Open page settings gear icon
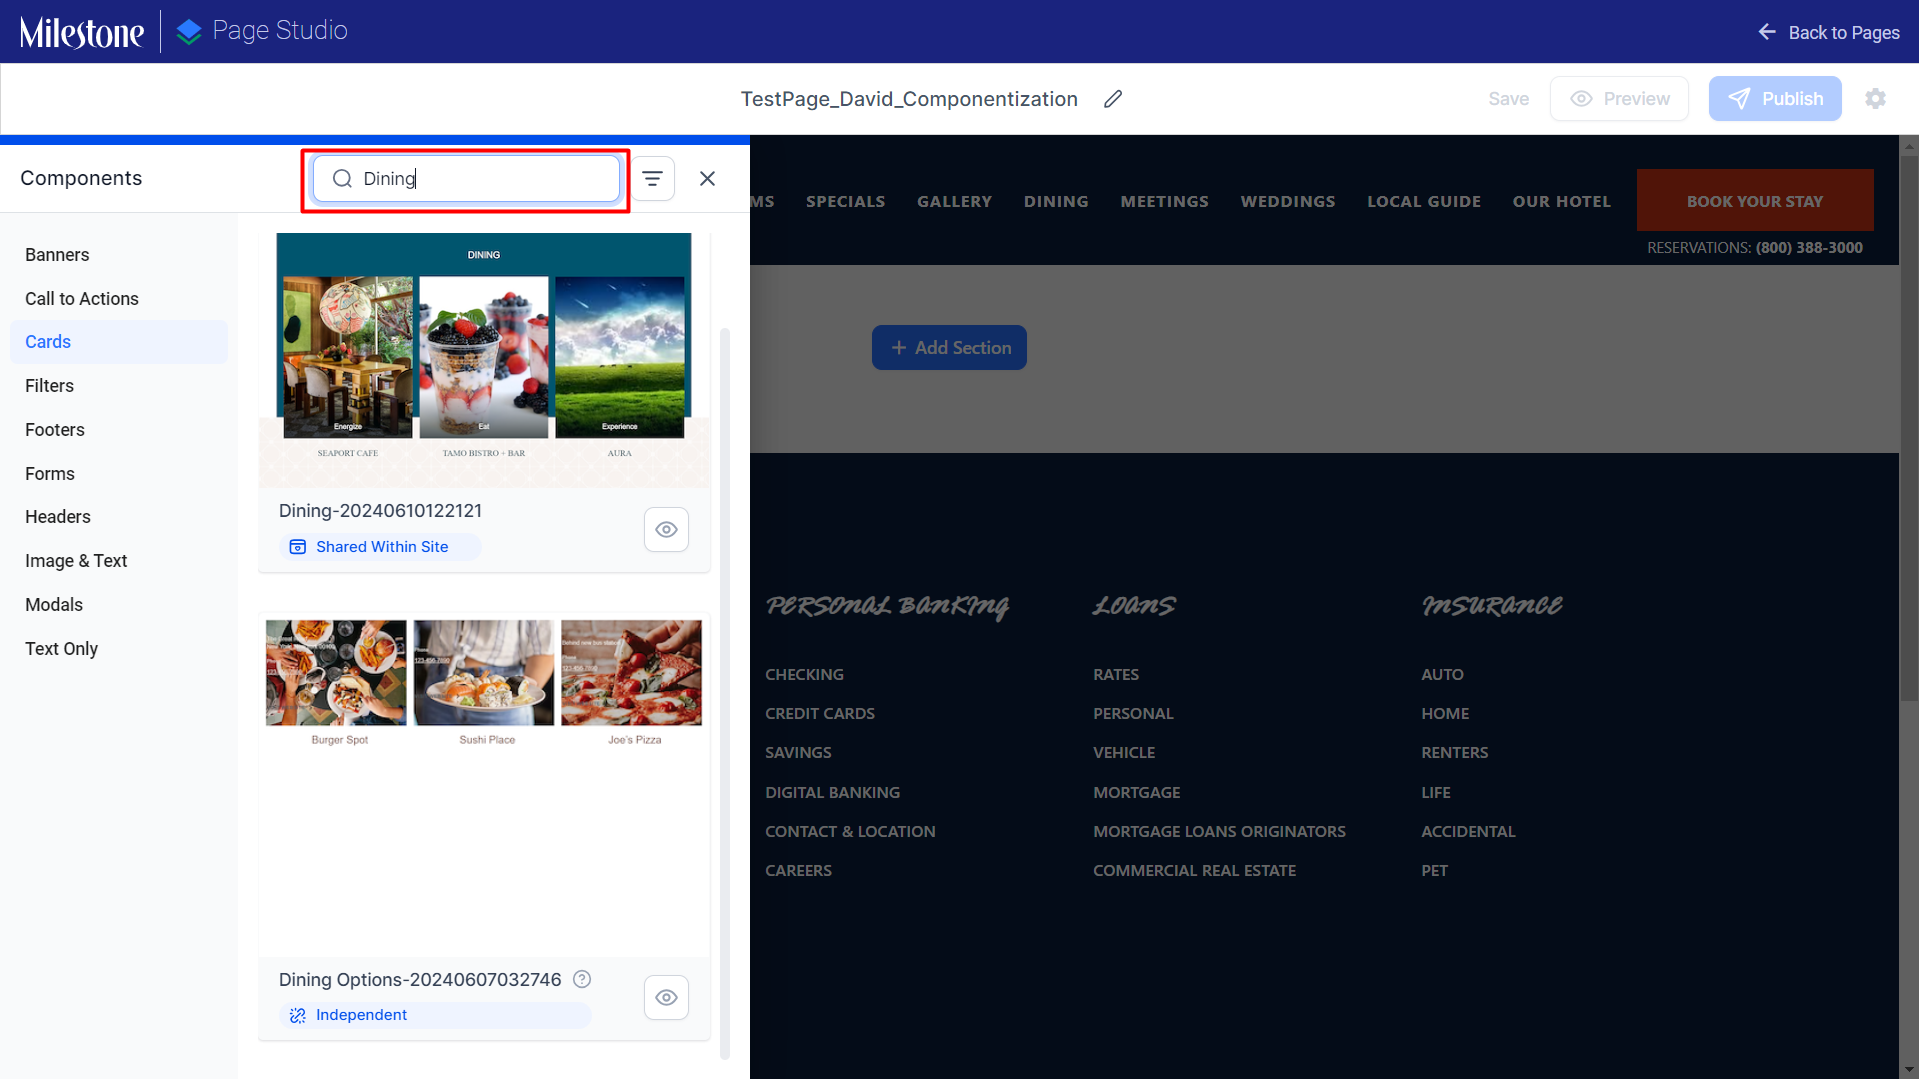 [1875, 99]
